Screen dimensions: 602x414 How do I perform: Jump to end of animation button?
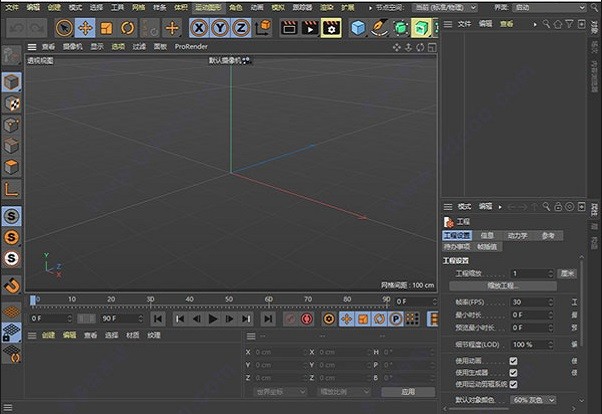268,319
